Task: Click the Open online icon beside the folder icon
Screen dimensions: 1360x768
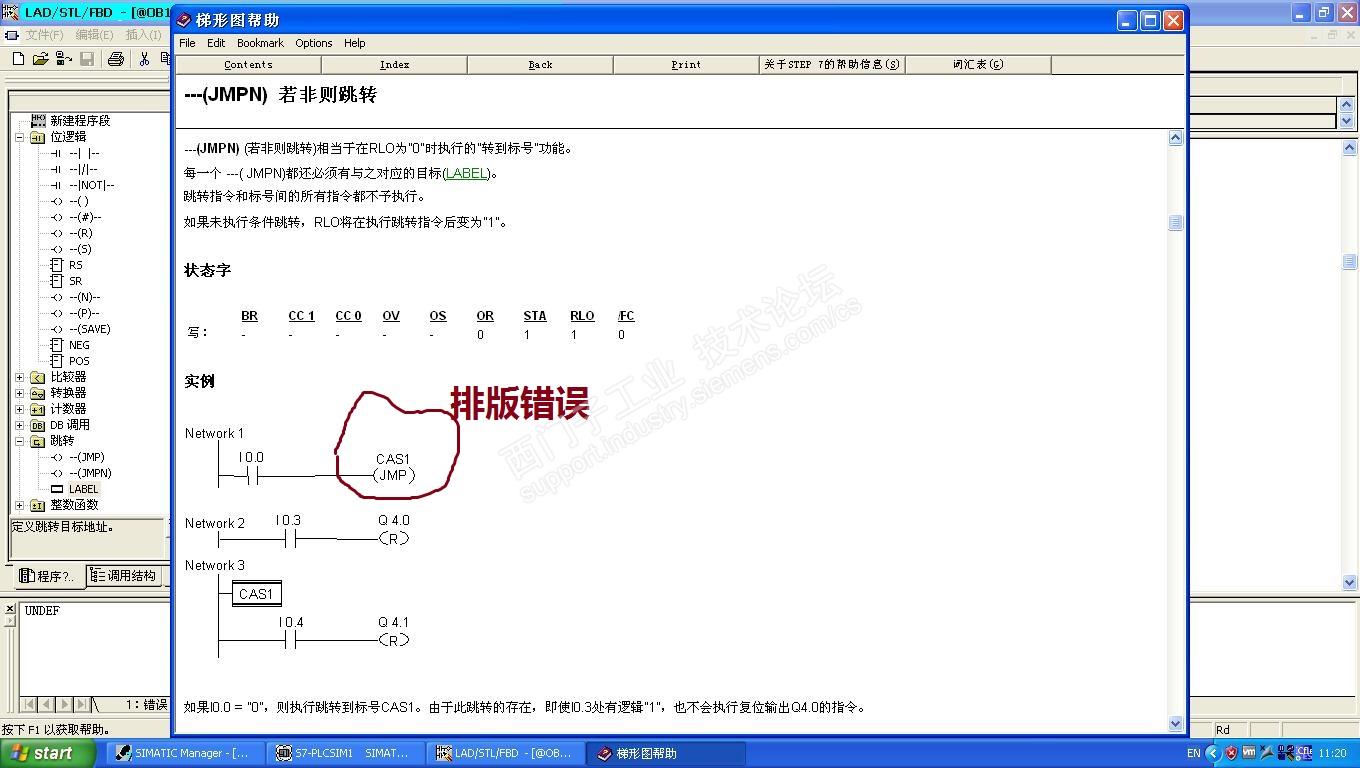Action: [63, 59]
